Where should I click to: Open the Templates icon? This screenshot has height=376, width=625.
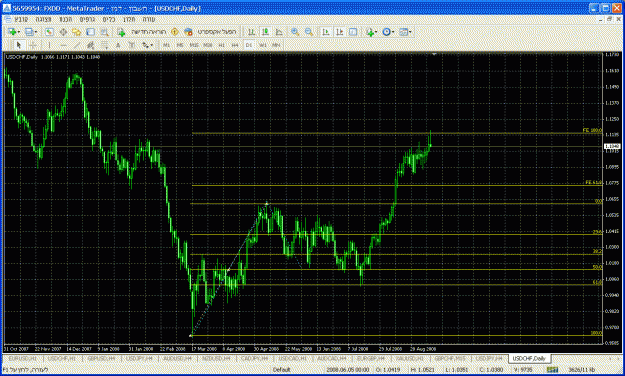[403, 32]
